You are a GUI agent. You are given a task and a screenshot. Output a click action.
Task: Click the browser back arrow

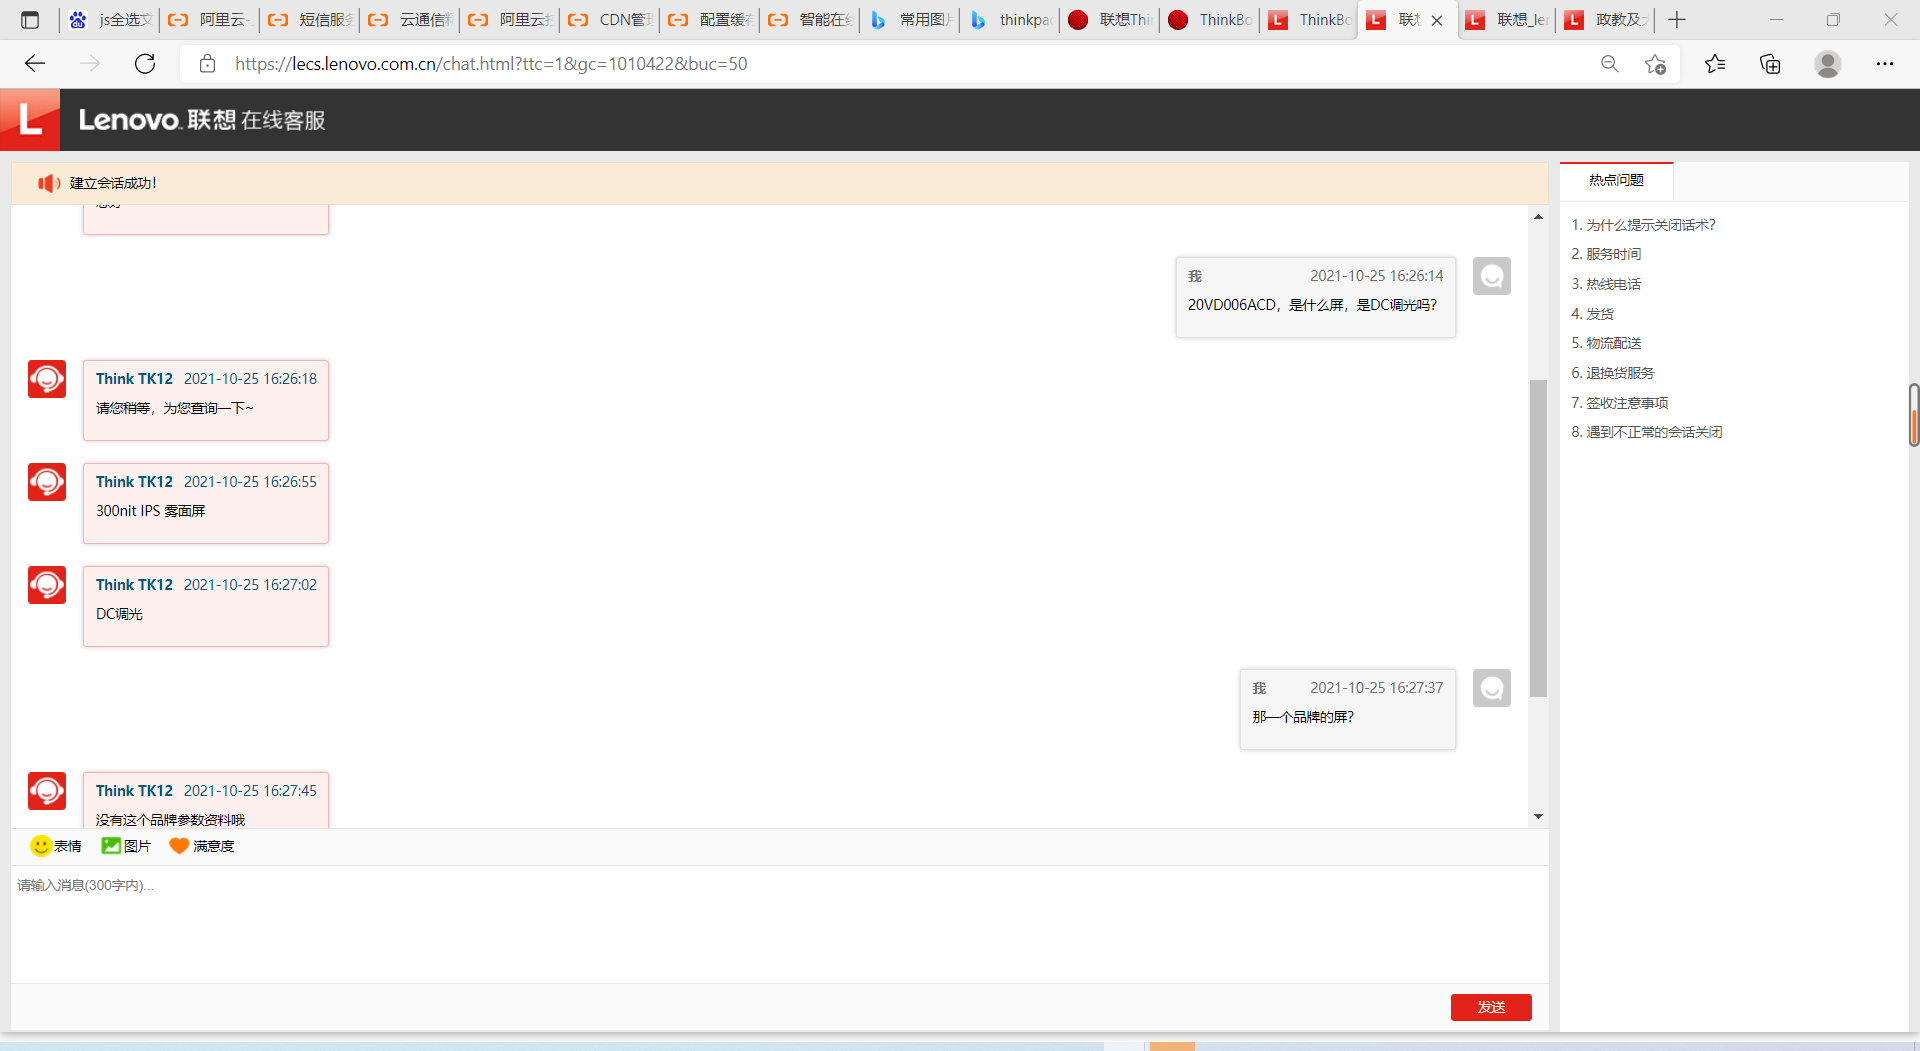35,64
